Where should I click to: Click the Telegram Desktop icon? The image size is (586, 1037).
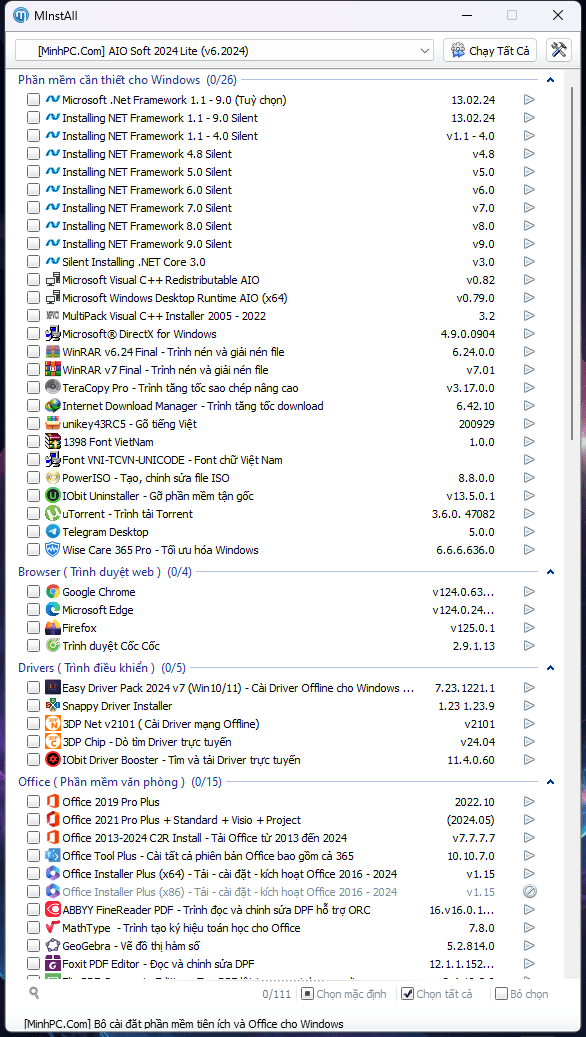click(x=53, y=532)
